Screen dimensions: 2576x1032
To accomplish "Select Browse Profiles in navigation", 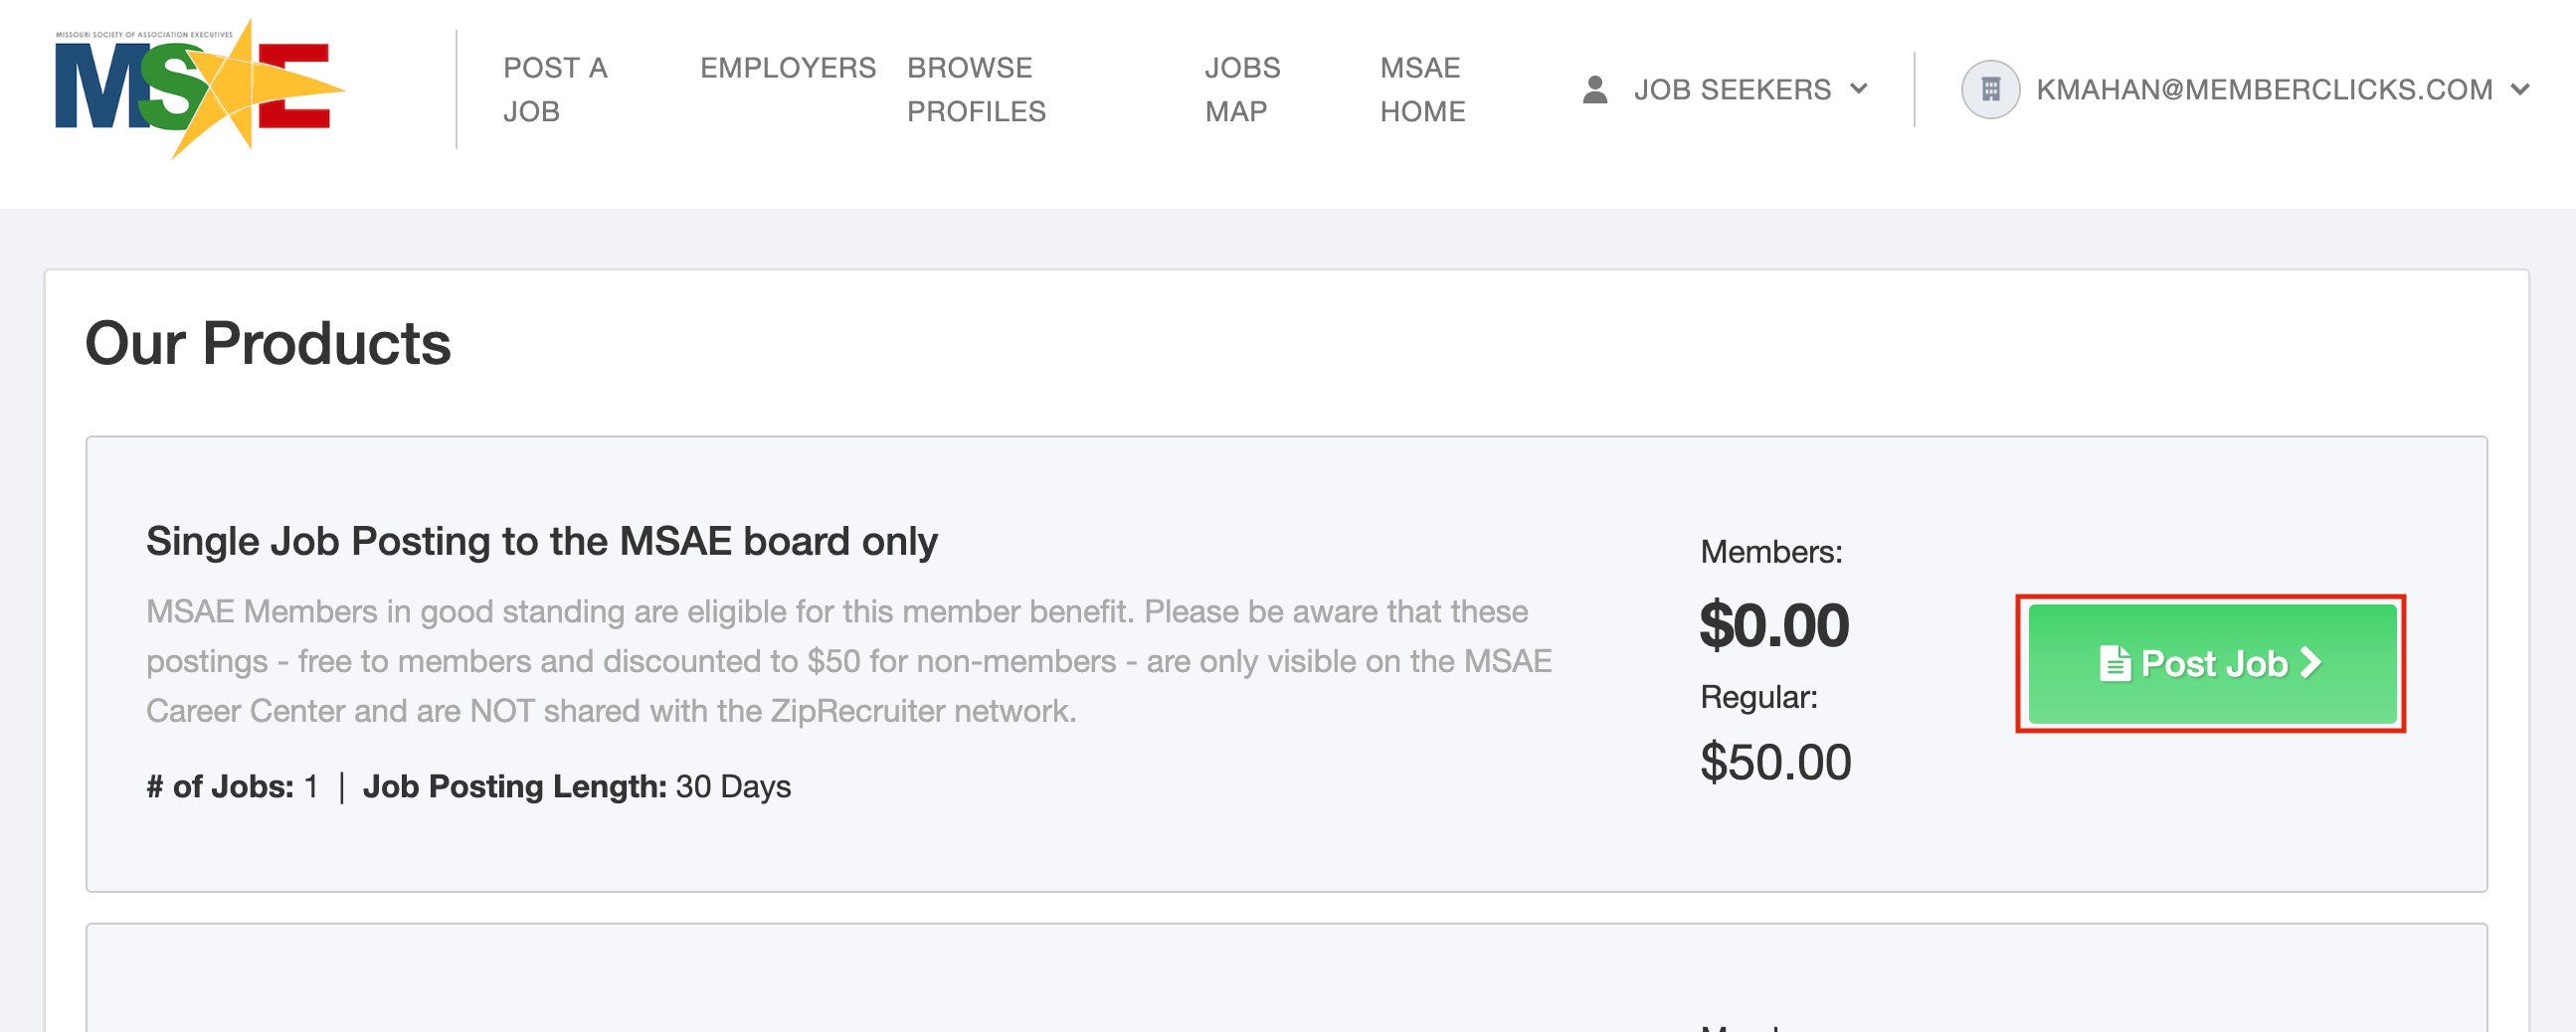I will coord(975,89).
